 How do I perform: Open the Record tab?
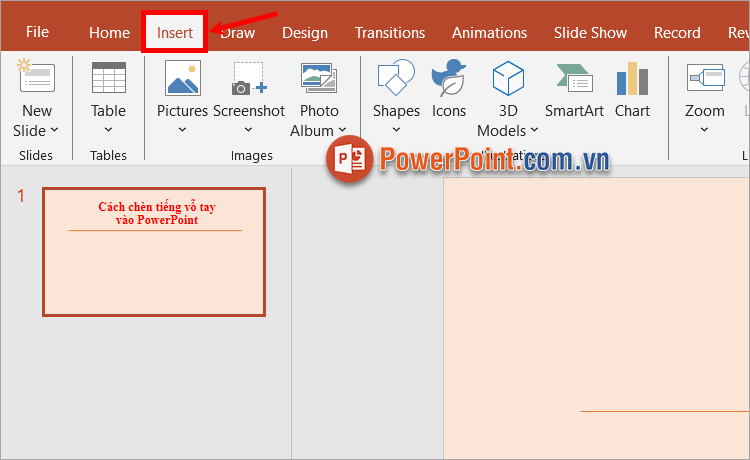point(677,33)
